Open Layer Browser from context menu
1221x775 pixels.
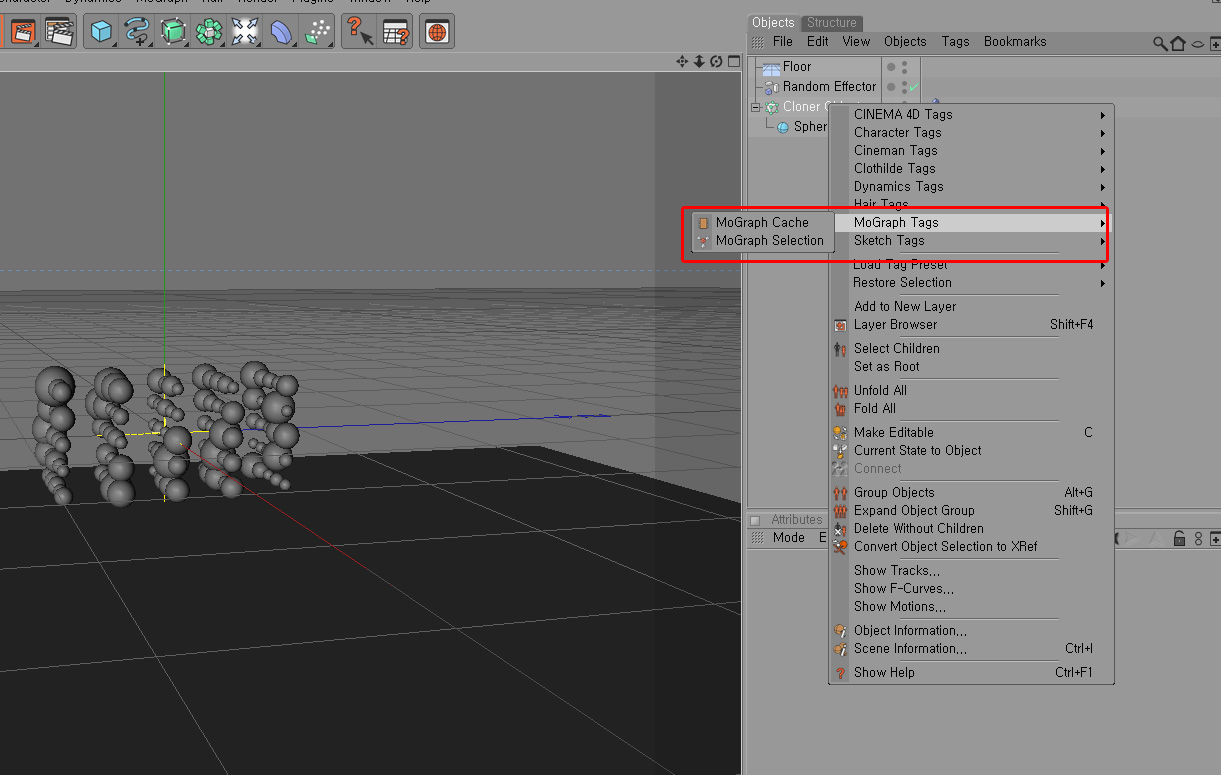coord(971,324)
